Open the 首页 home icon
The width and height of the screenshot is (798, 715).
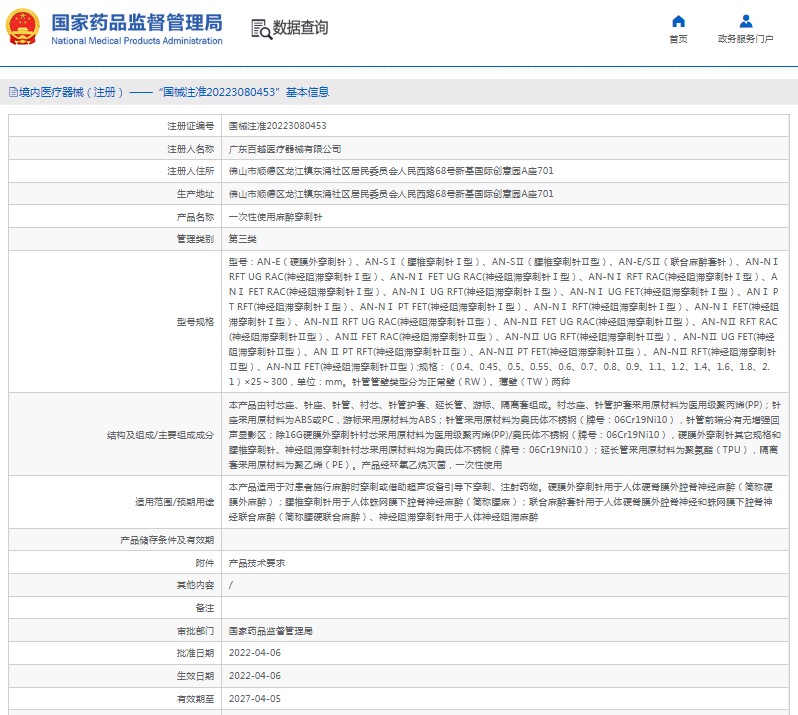(678, 21)
